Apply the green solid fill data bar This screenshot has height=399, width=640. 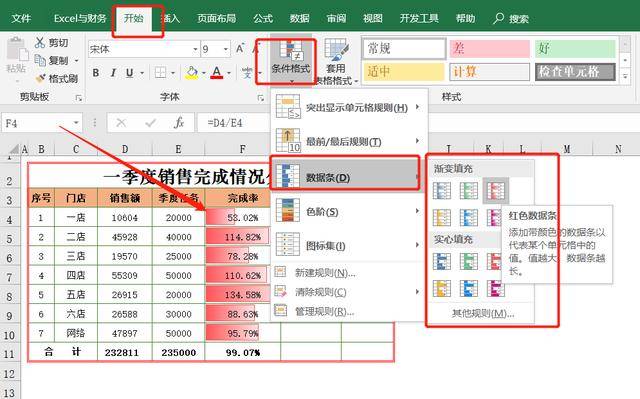(x=468, y=262)
